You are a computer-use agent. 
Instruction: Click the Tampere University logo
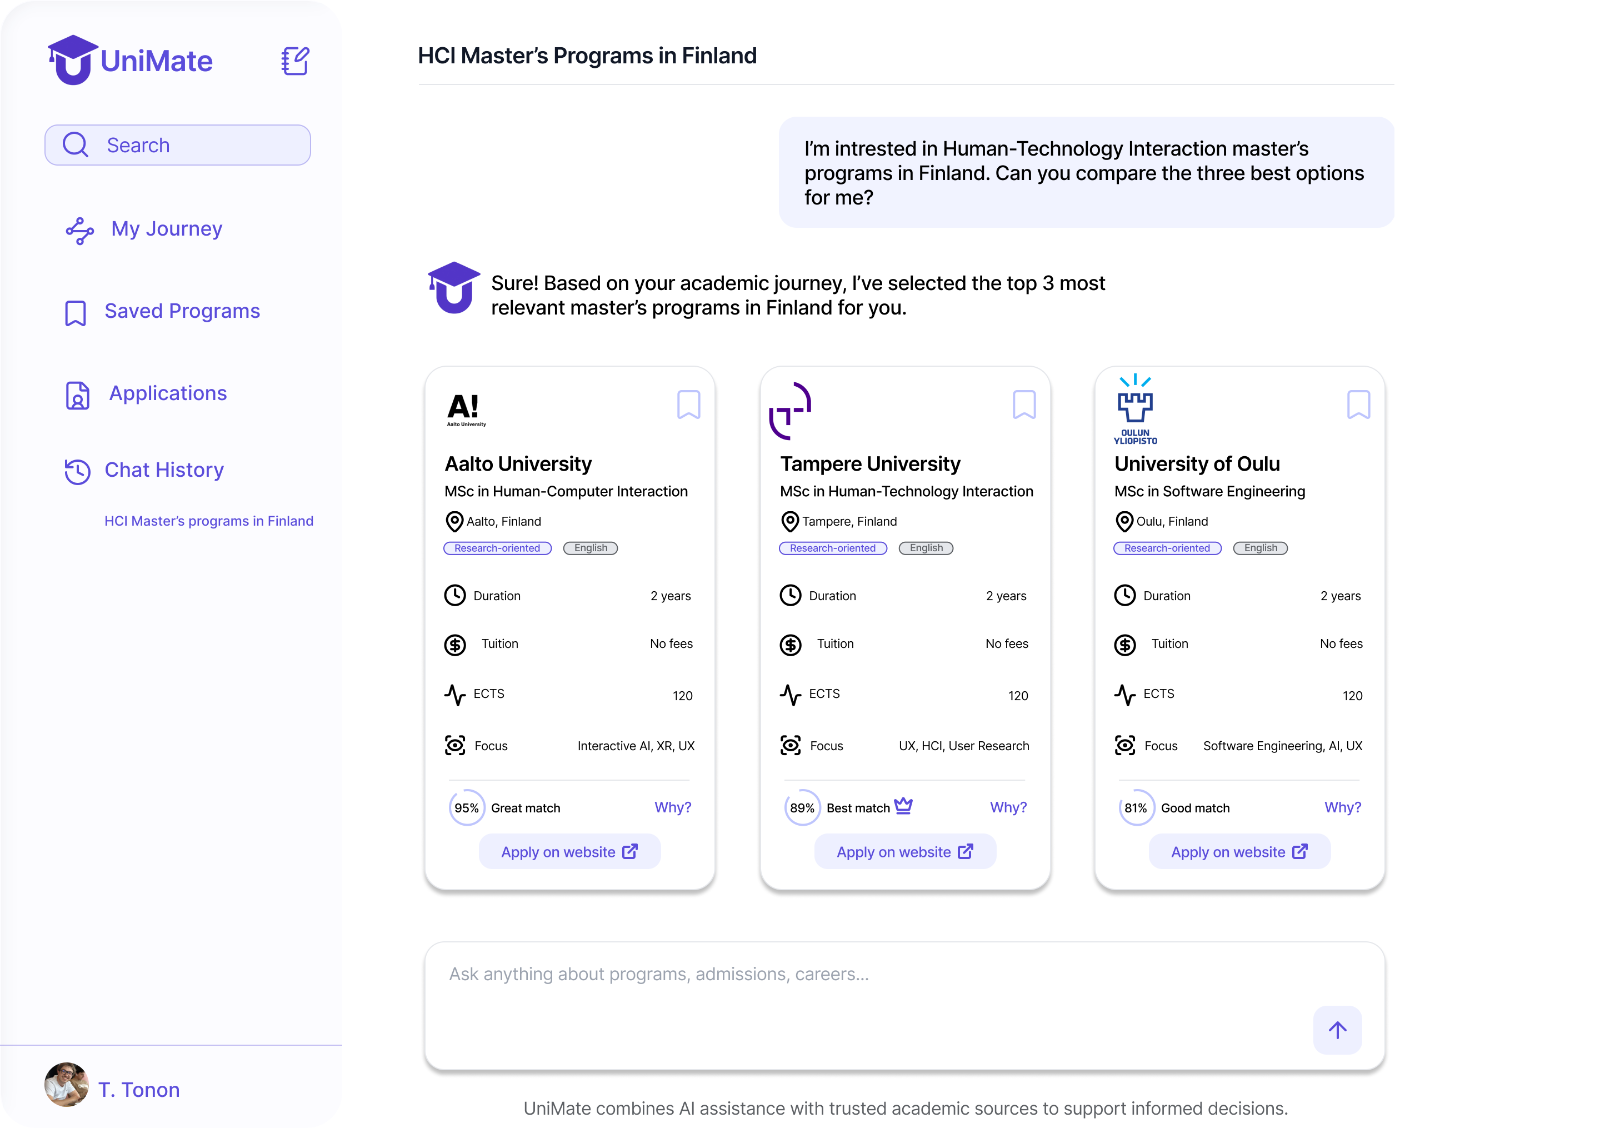(790, 410)
